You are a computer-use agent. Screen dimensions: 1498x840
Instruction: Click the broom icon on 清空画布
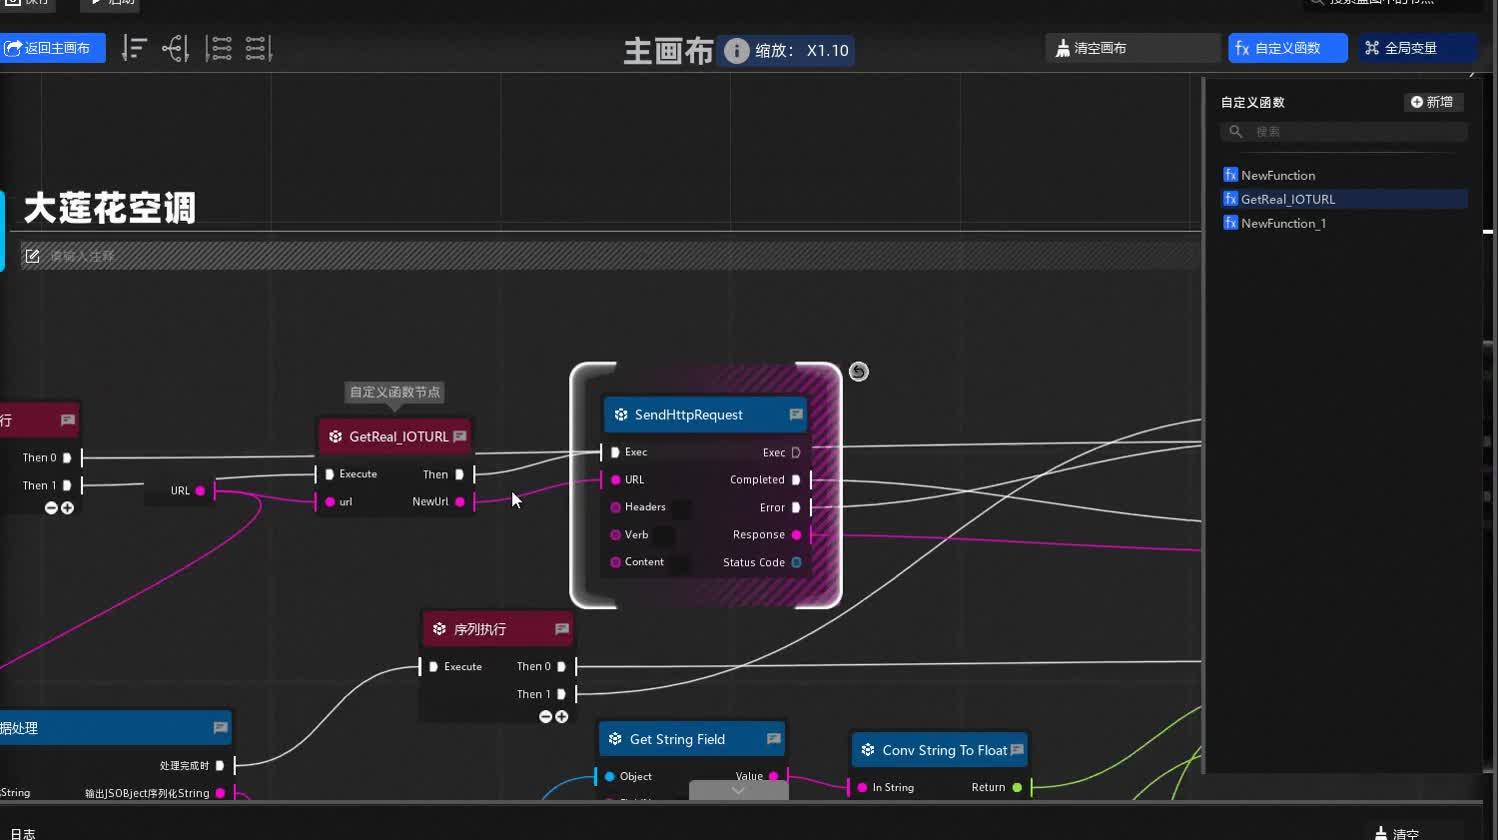point(1062,47)
